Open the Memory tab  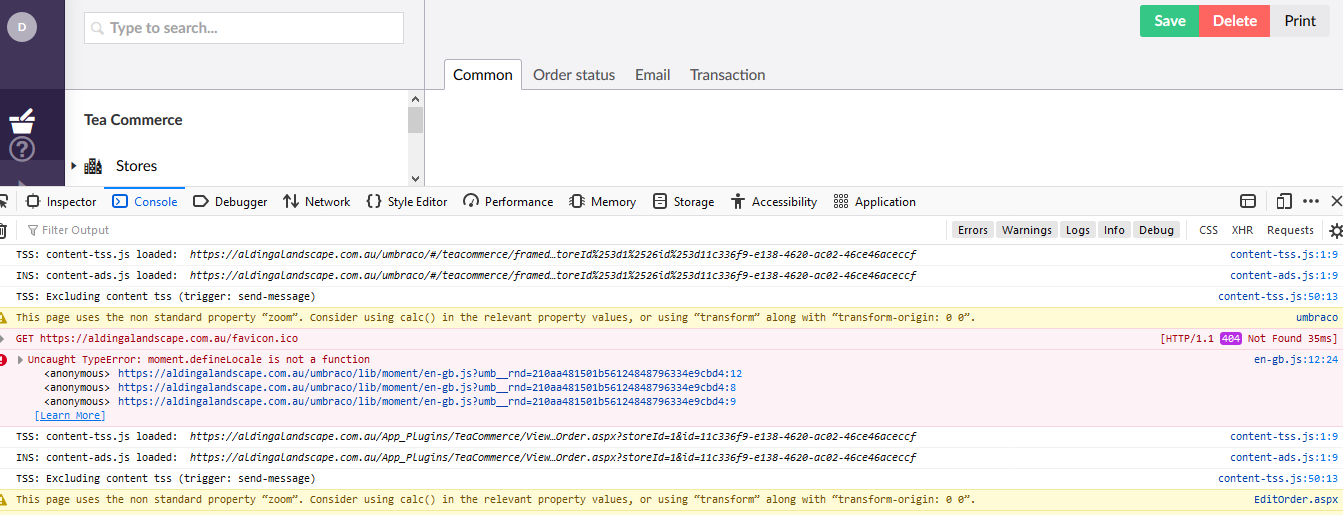[603, 201]
